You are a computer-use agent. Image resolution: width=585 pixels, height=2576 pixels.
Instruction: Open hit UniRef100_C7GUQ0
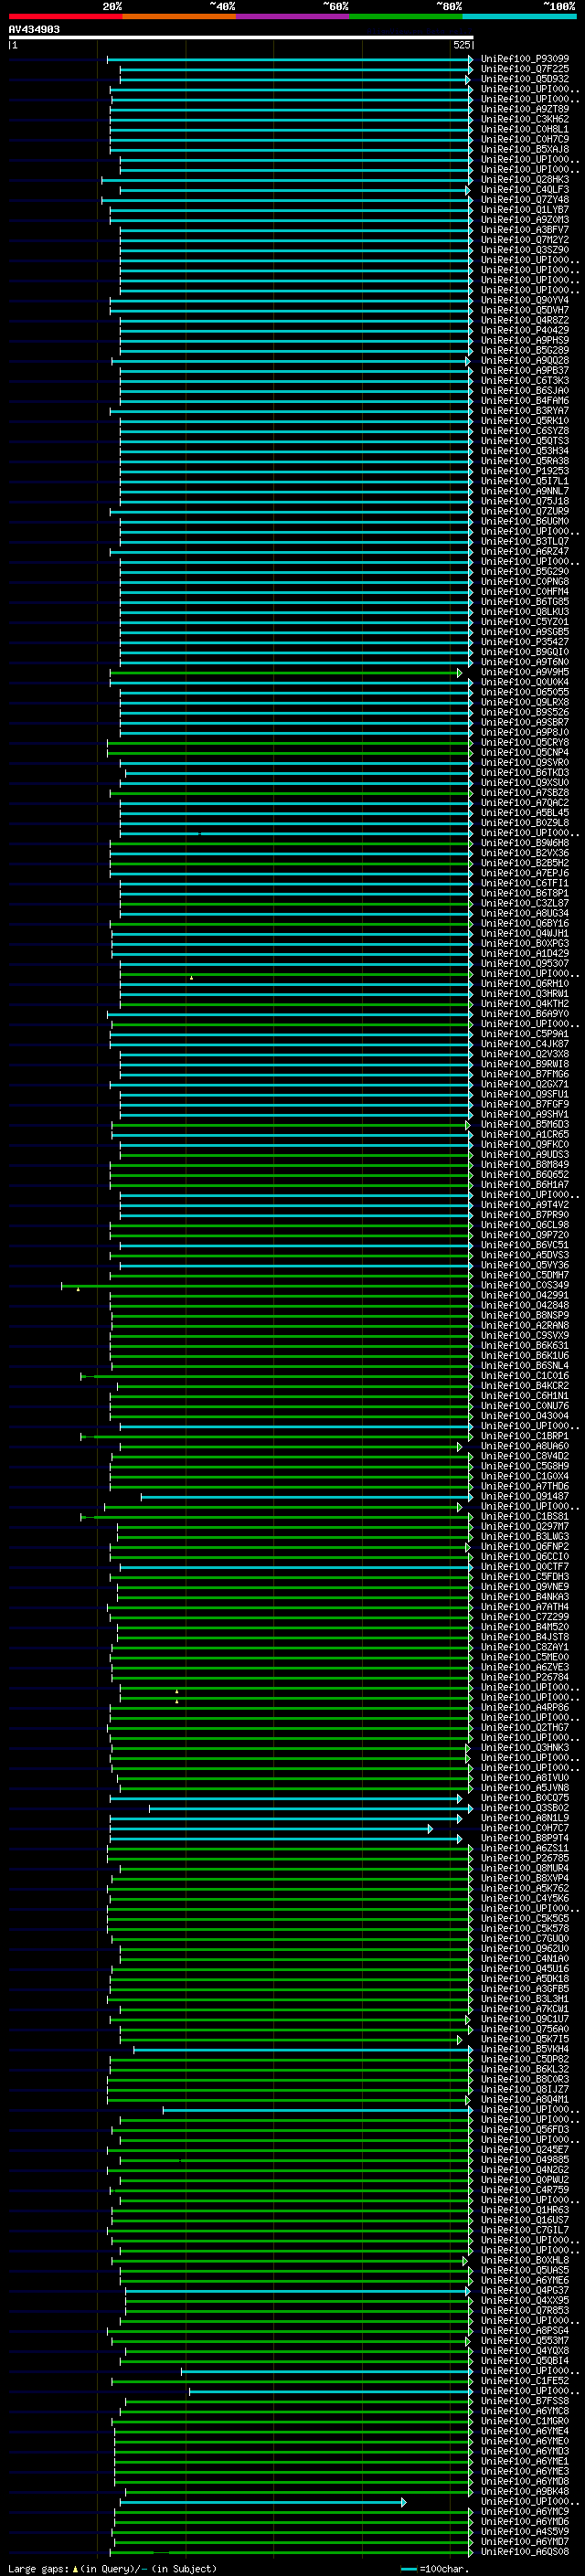[524, 1939]
